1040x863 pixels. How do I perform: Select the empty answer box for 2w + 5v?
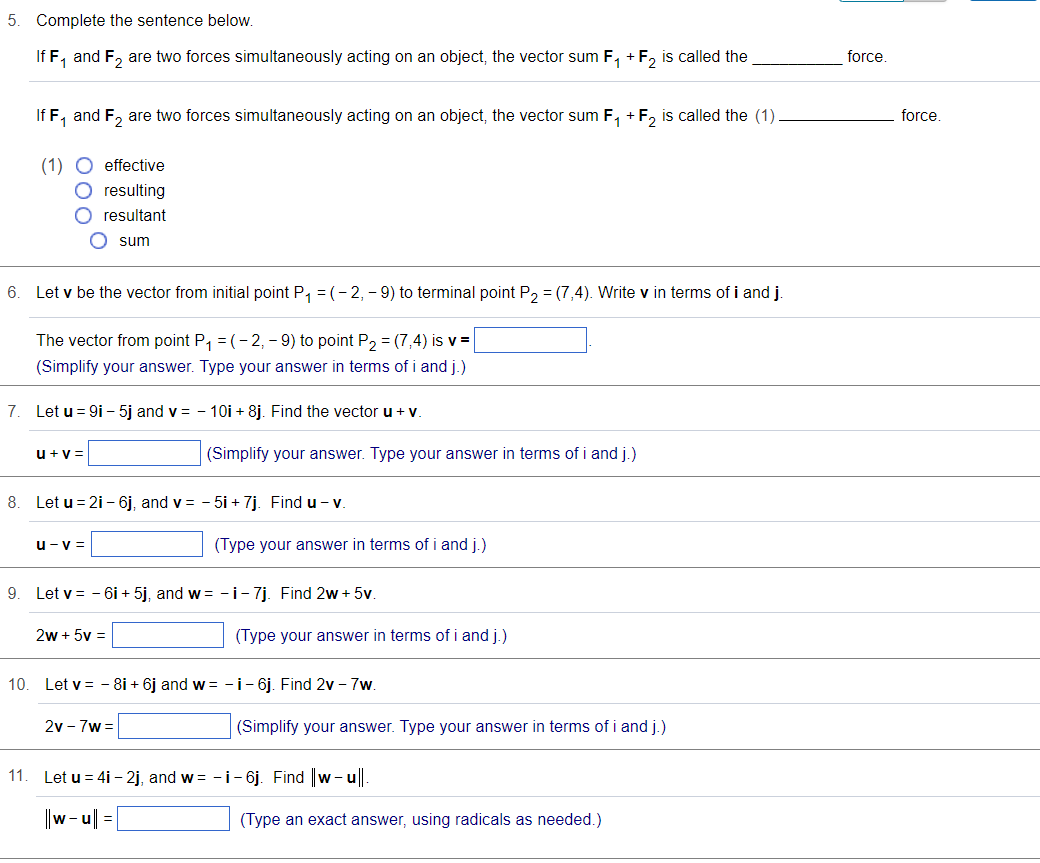click(167, 634)
